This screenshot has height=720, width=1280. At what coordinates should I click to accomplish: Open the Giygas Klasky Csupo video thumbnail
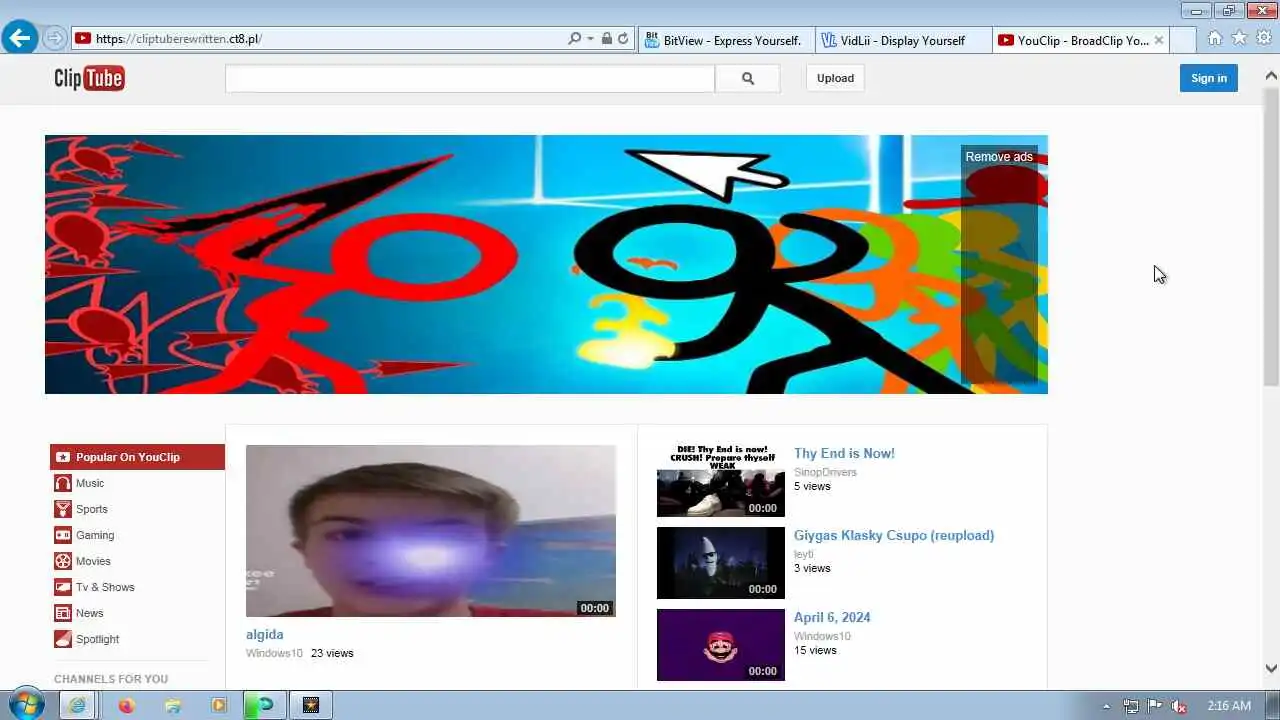pyautogui.click(x=721, y=563)
